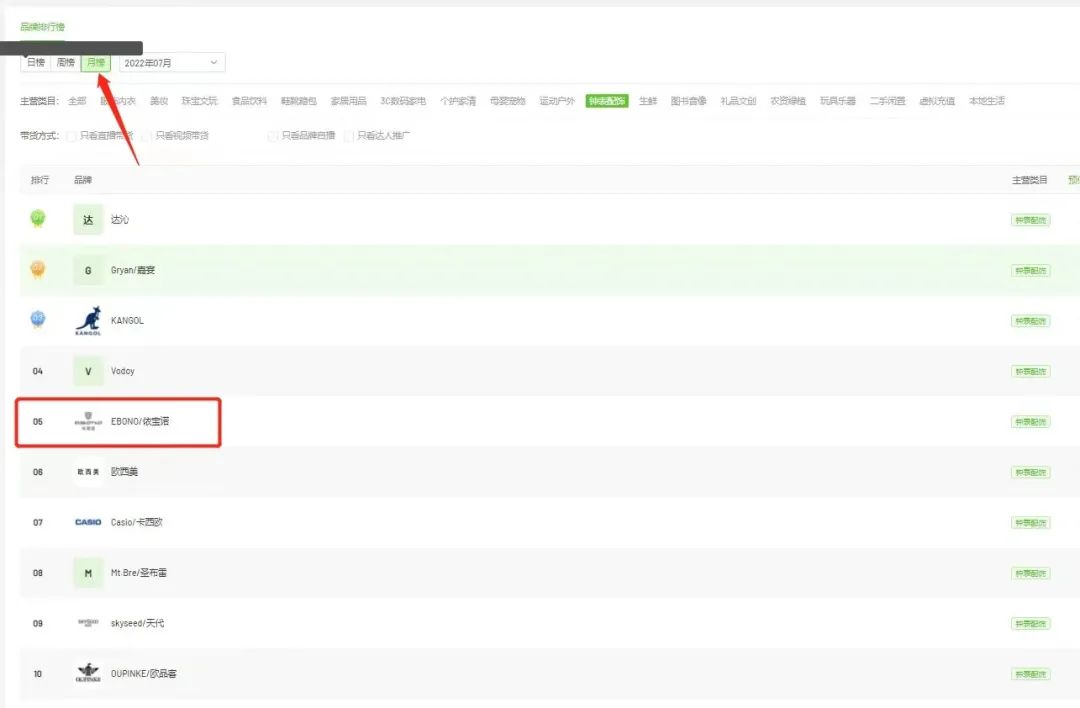The image size is (1080, 708).
Task: Click the brand name Casio/卡西欧
Action: pos(136,522)
